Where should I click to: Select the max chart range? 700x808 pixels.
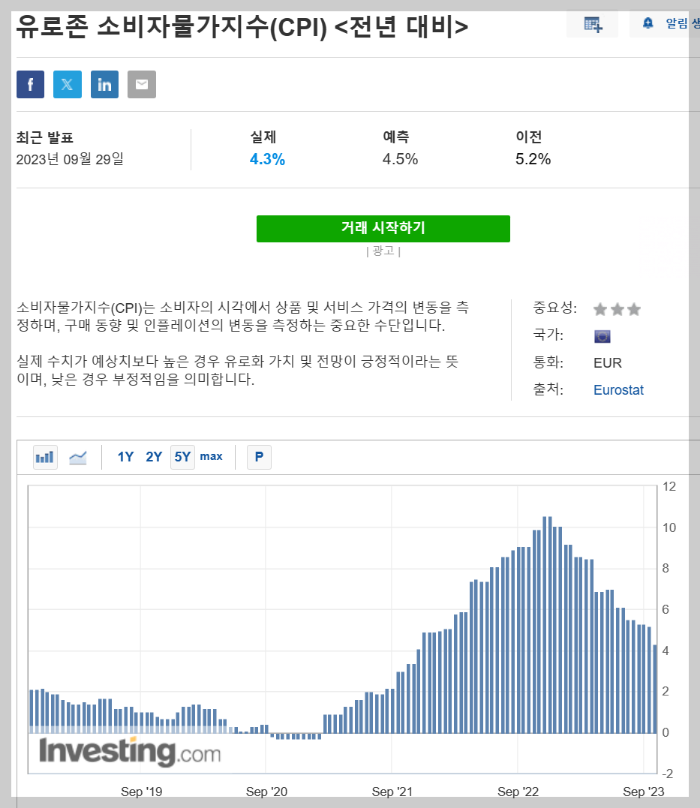pyautogui.click(x=211, y=457)
